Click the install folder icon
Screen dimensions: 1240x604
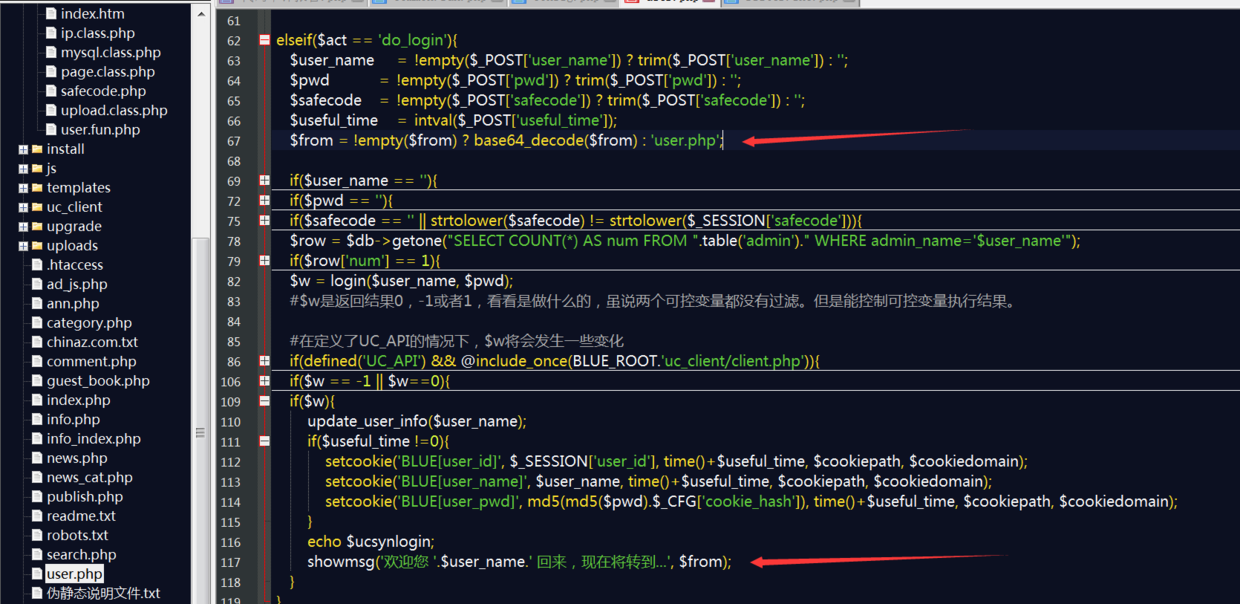click(37, 149)
